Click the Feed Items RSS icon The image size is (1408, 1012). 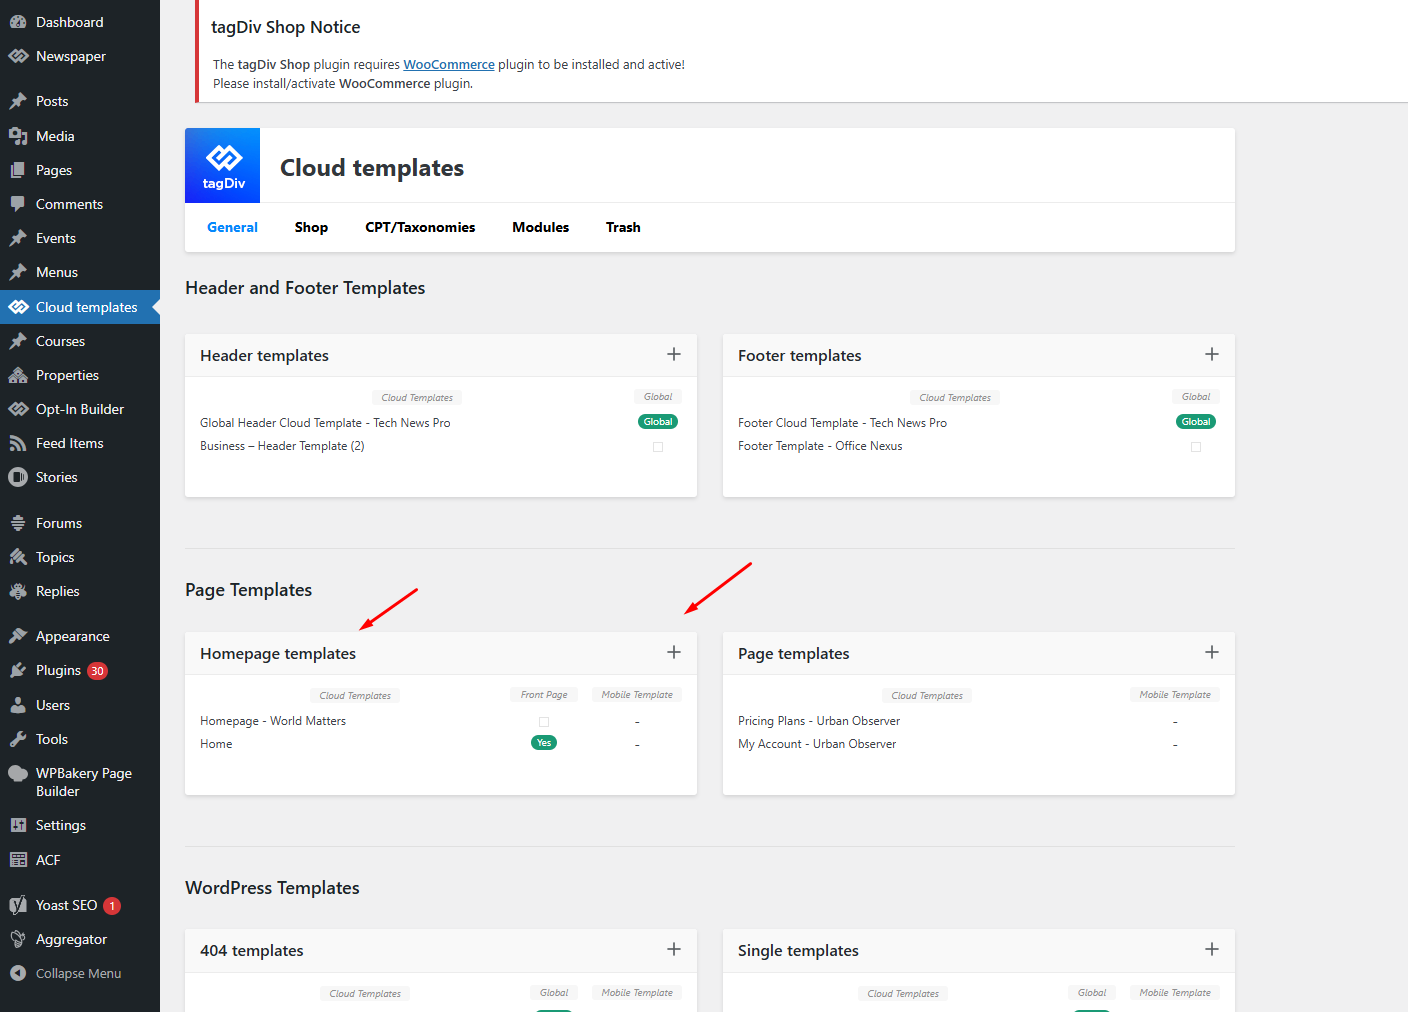[18, 443]
